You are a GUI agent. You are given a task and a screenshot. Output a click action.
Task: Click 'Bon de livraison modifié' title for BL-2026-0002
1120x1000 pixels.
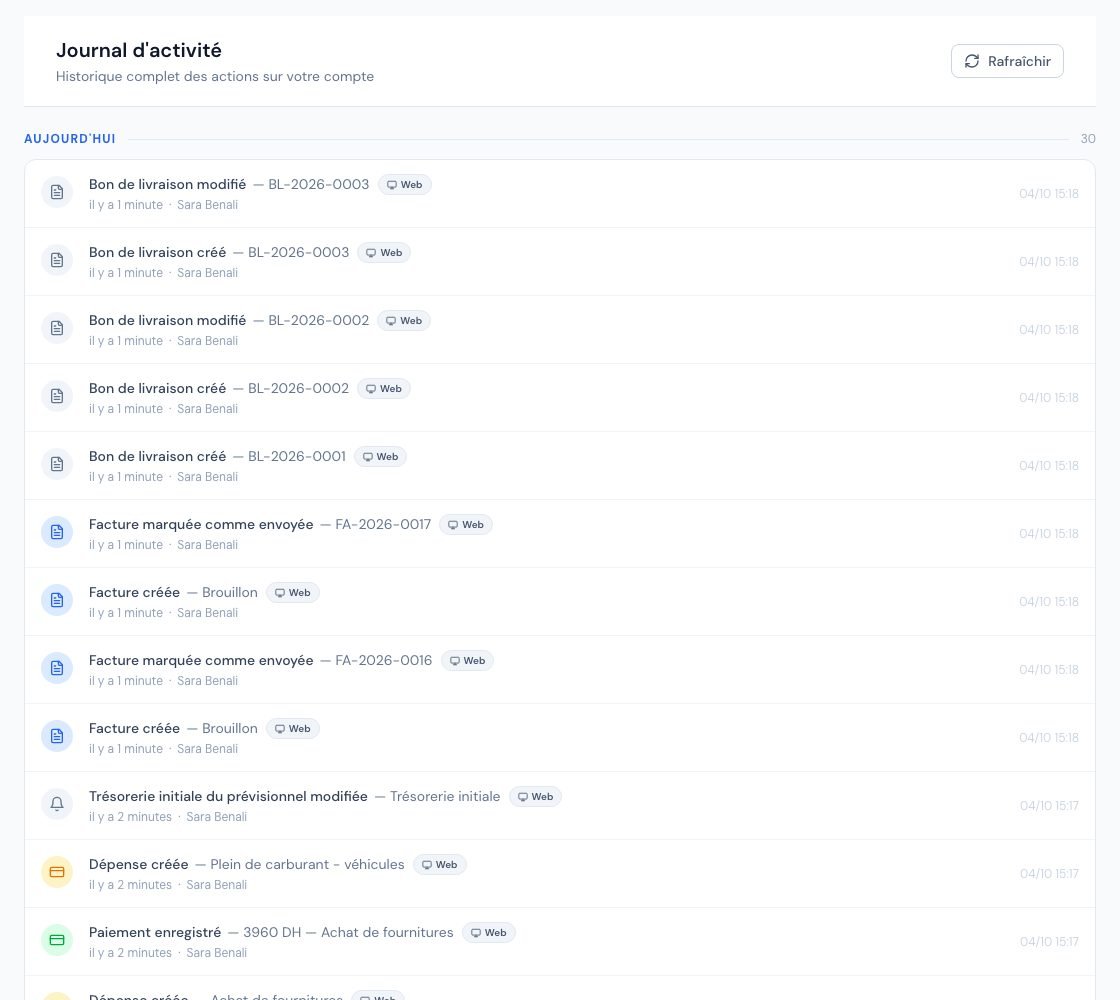(x=167, y=320)
